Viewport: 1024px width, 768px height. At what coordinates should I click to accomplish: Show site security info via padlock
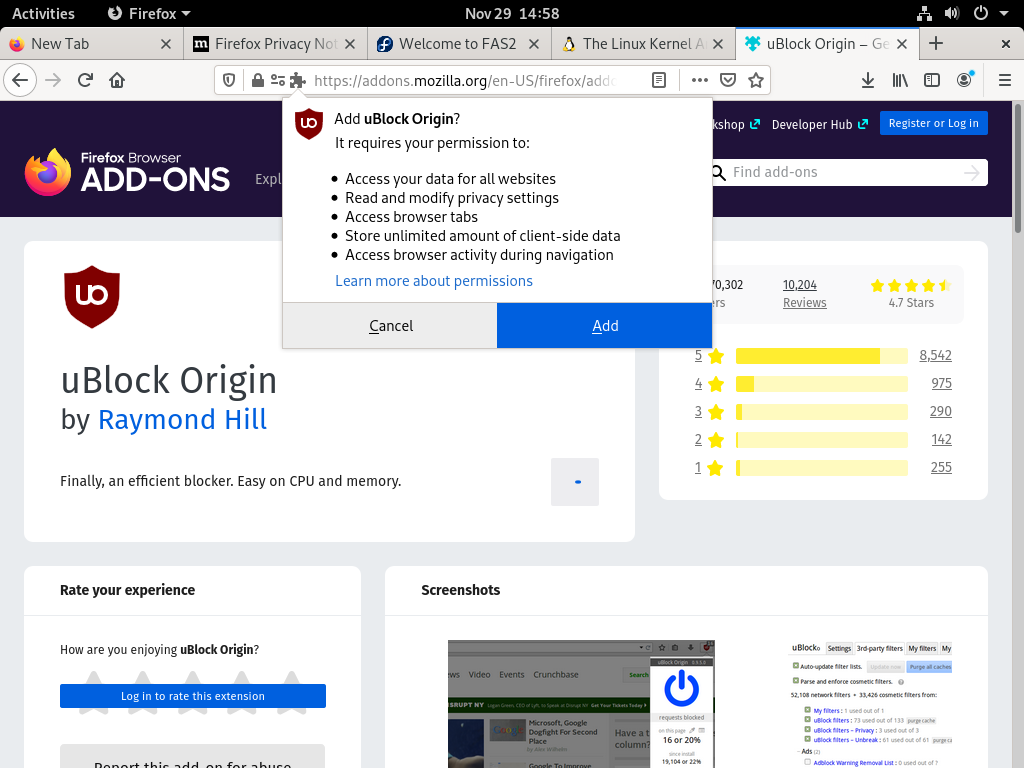258,80
